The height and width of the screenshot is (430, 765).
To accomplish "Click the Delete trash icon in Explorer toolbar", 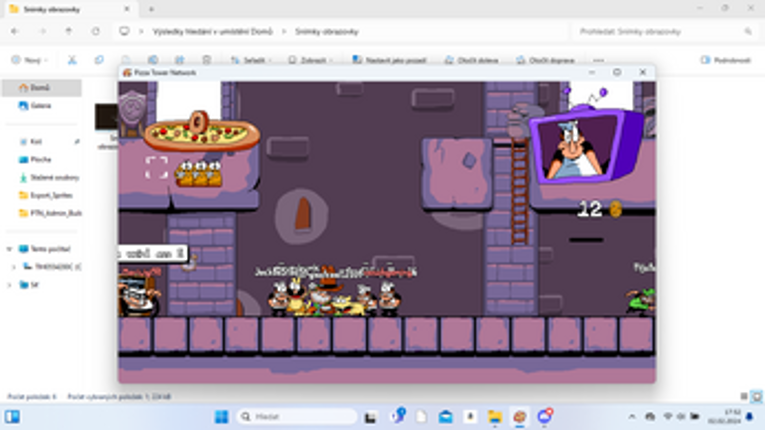I will tap(206, 60).
